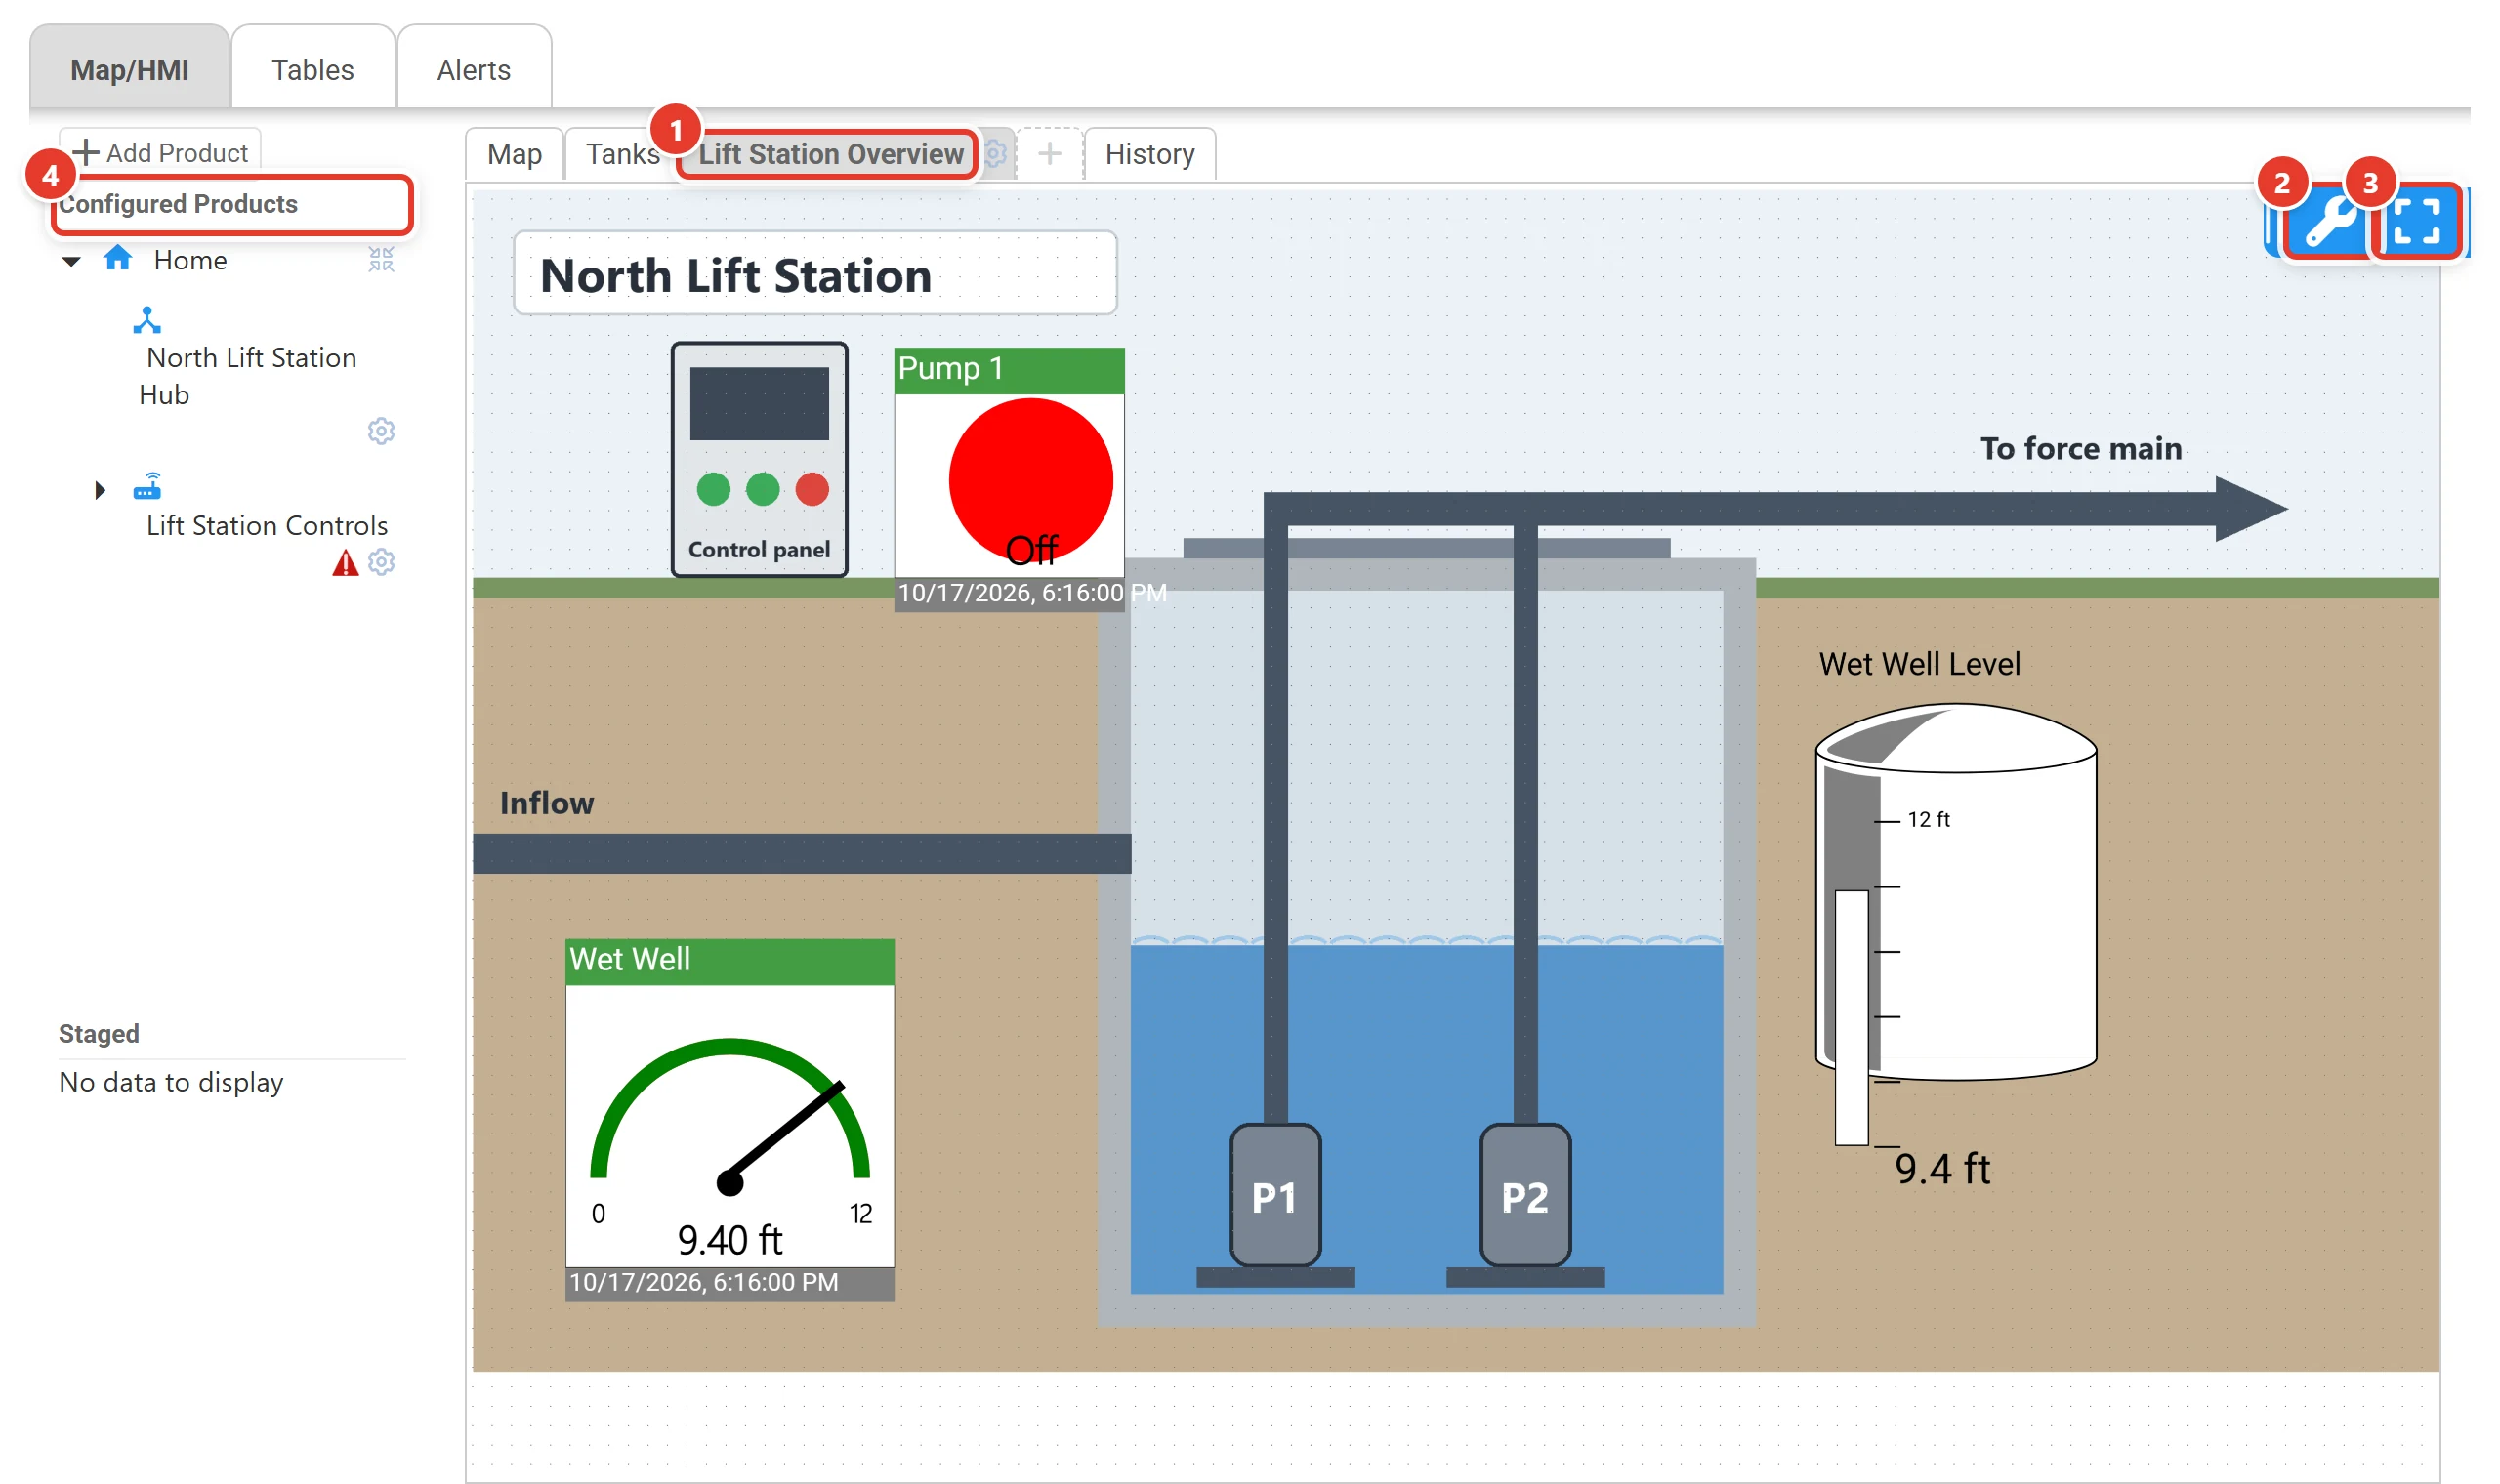Click the P2 pump graphic

pyautogui.click(x=1525, y=1196)
